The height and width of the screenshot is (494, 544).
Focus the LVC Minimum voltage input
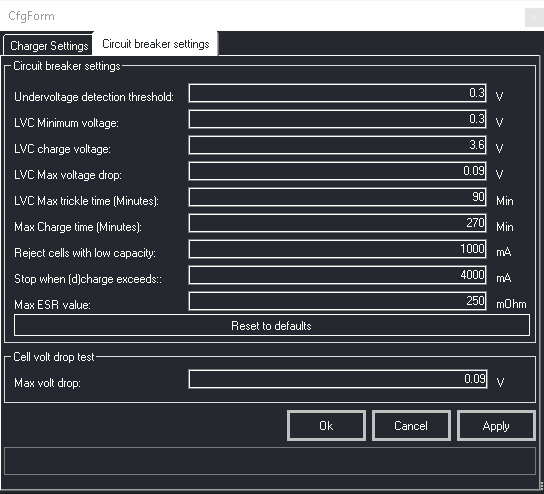click(x=338, y=119)
